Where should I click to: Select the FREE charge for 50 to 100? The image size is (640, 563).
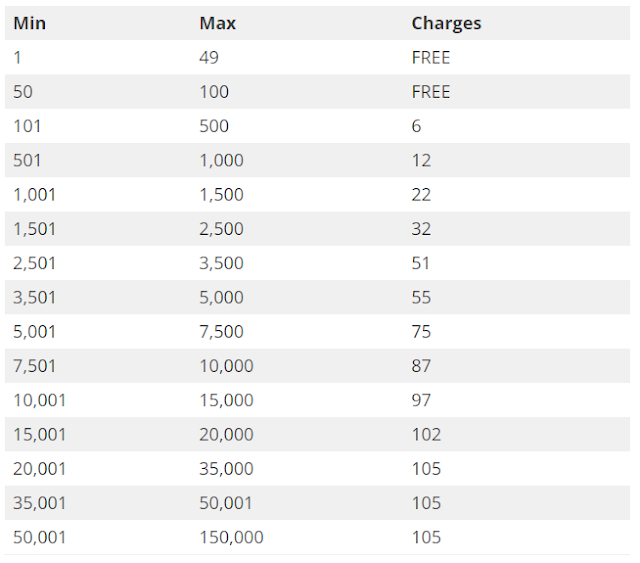point(431,92)
